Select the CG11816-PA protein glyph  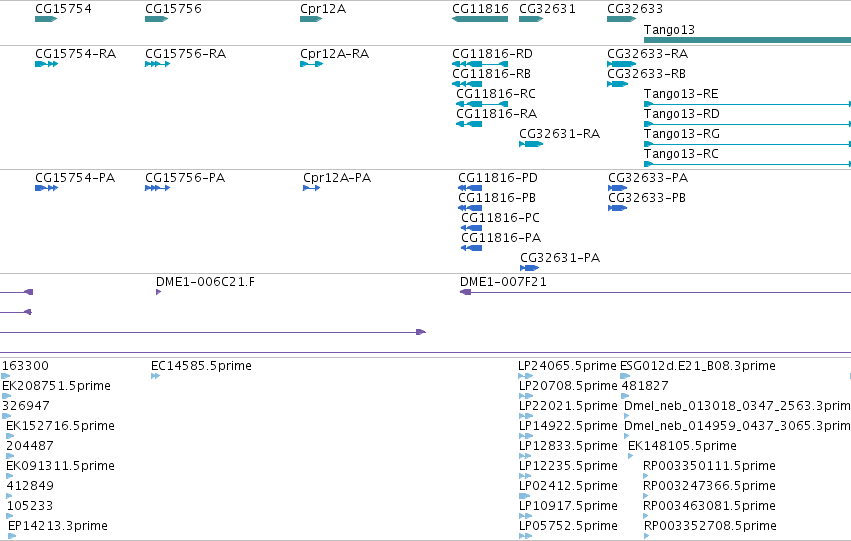coord(472,249)
